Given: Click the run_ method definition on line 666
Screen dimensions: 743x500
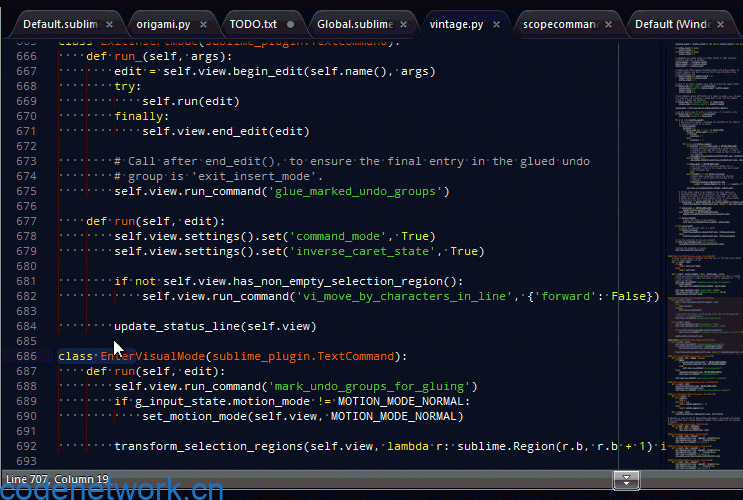Looking at the screenshot, I should (128, 56).
